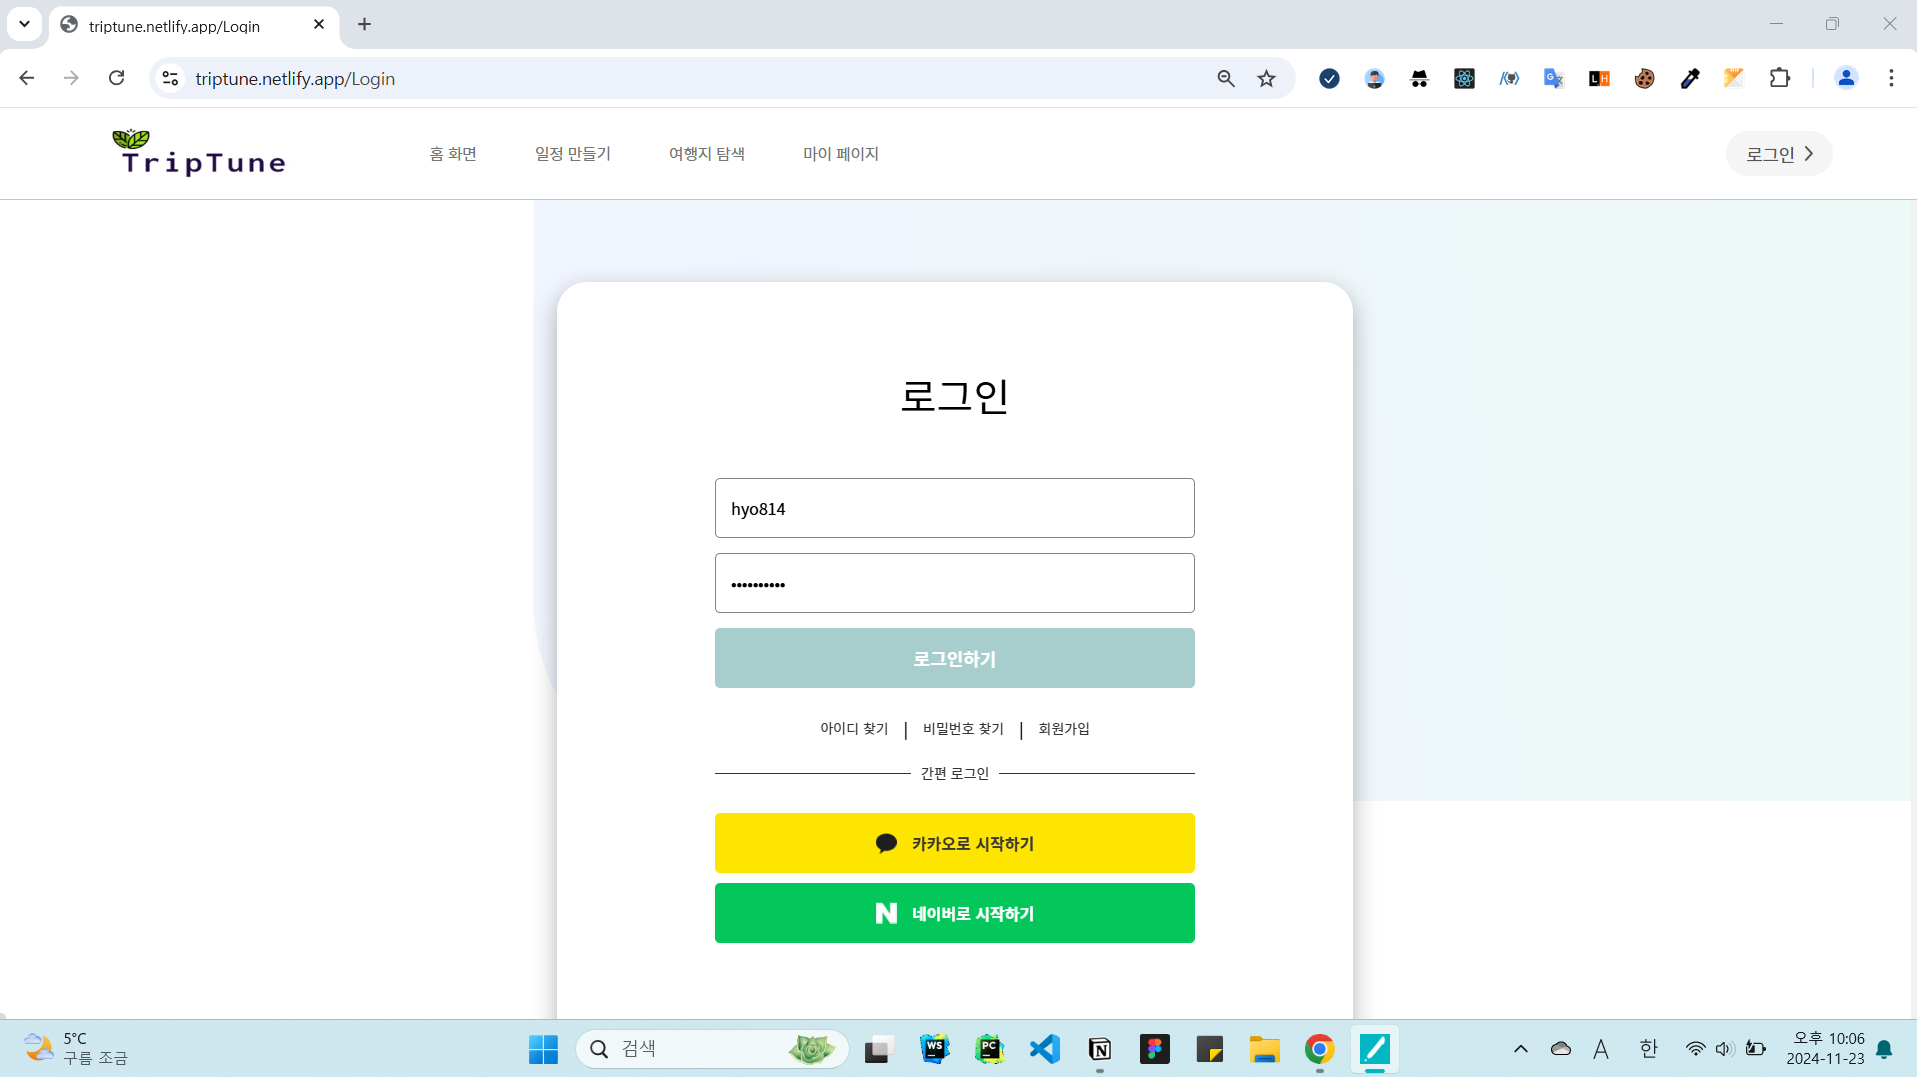
Task: Go to 일정 만들기 menu
Action: (572, 154)
